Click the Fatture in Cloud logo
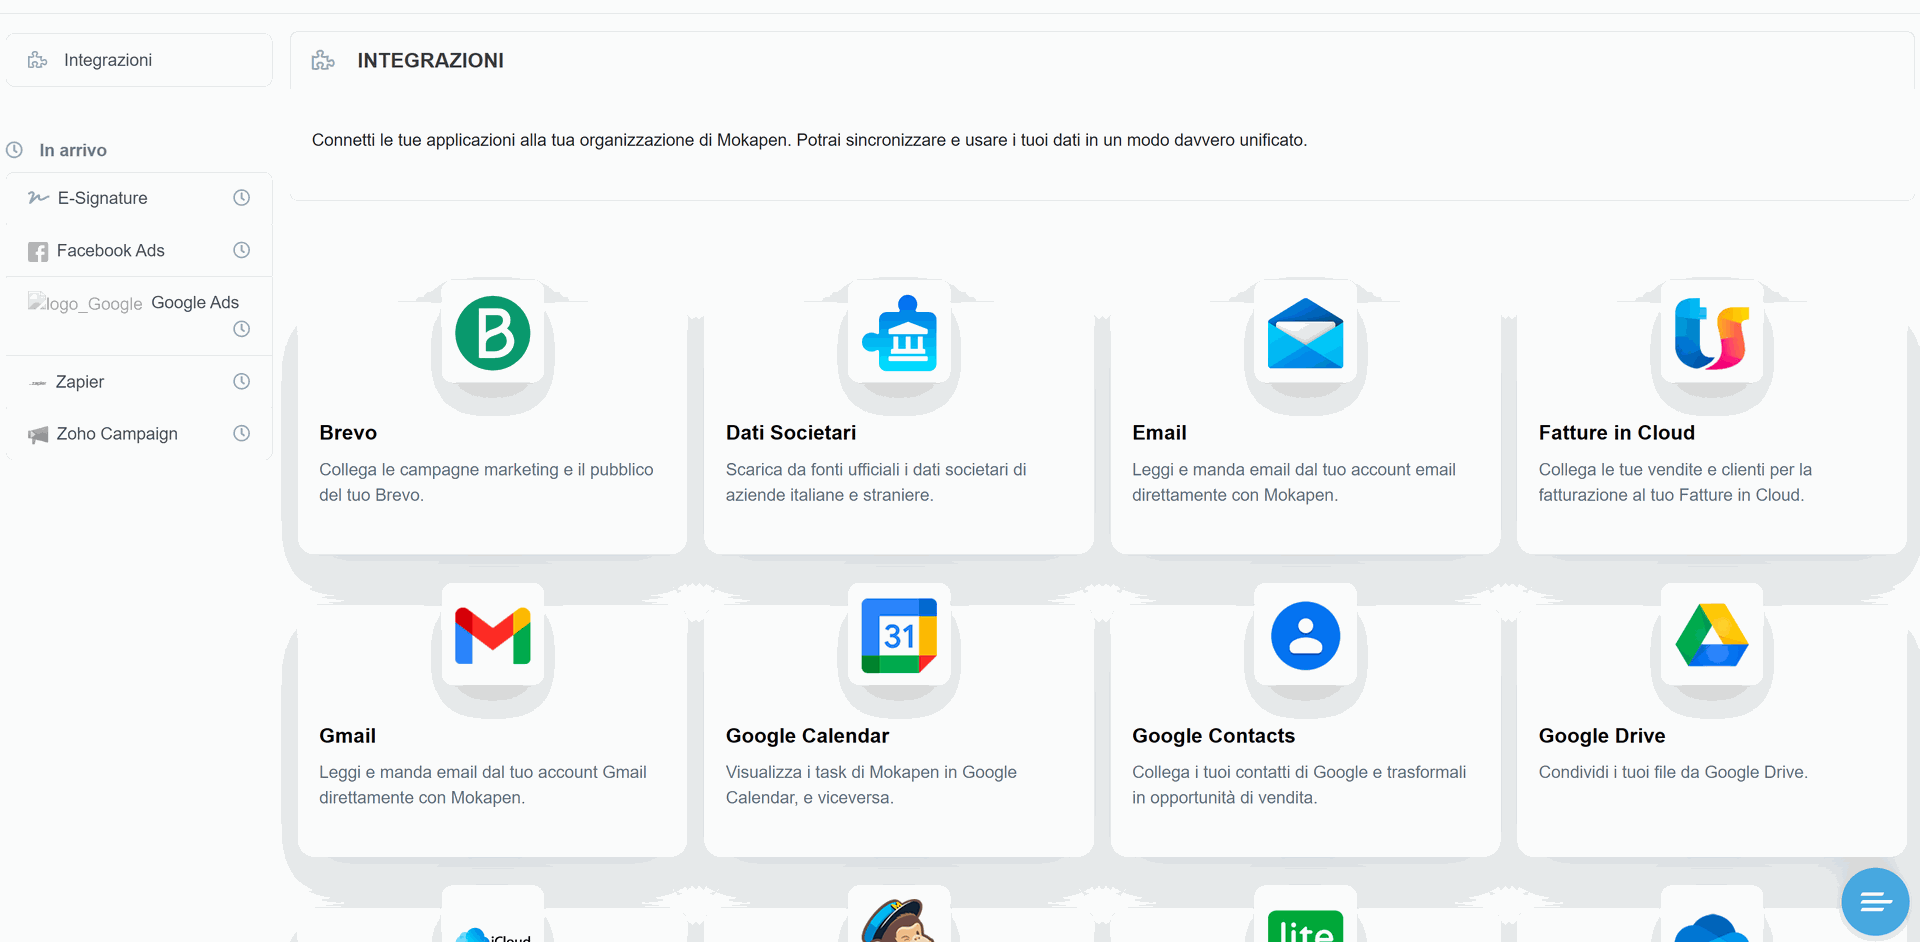This screenshot has height=942, width=1920. click(x=1712, y=333)
